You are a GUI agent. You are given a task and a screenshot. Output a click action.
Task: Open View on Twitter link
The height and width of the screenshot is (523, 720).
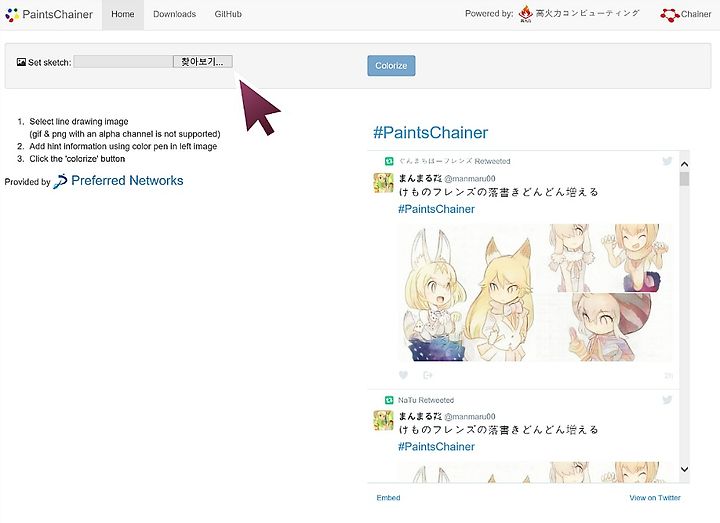click(655, 498)
